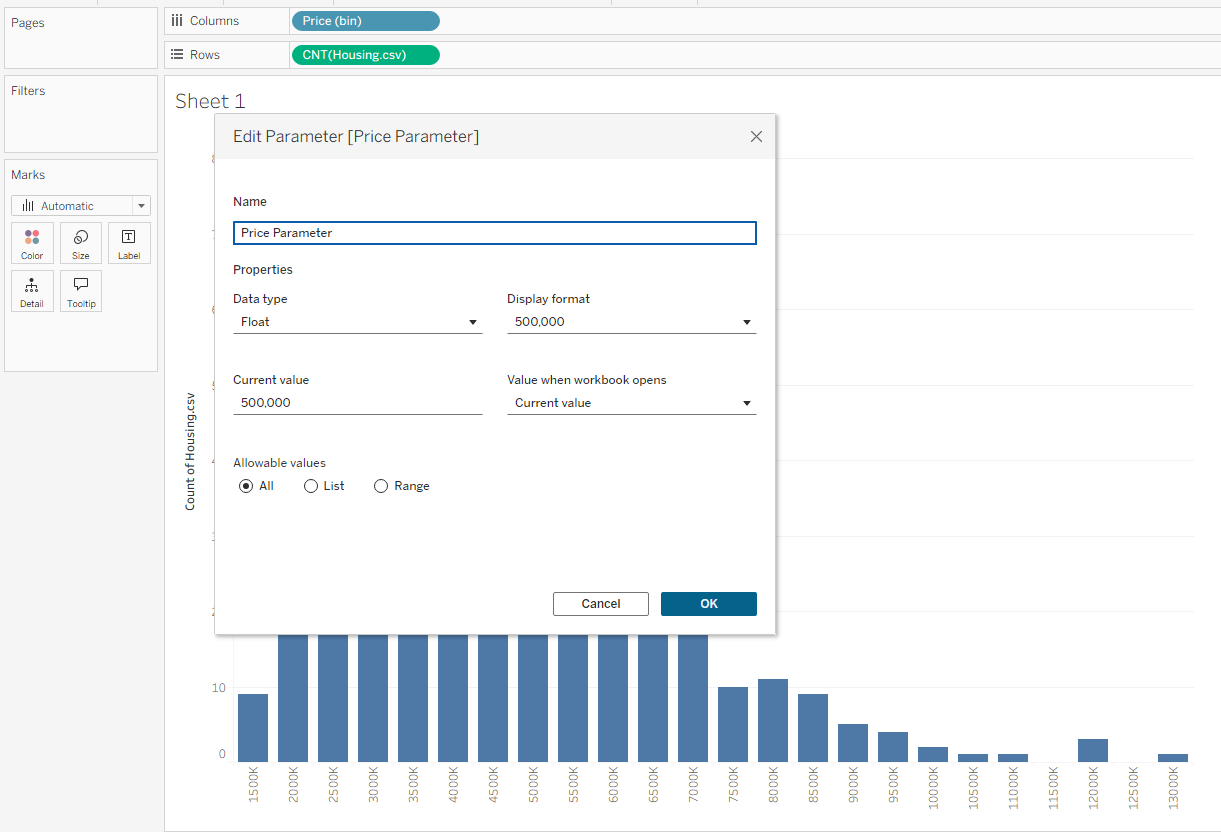
Task: Click the Rows shelf icon
Action: [177, 55]
